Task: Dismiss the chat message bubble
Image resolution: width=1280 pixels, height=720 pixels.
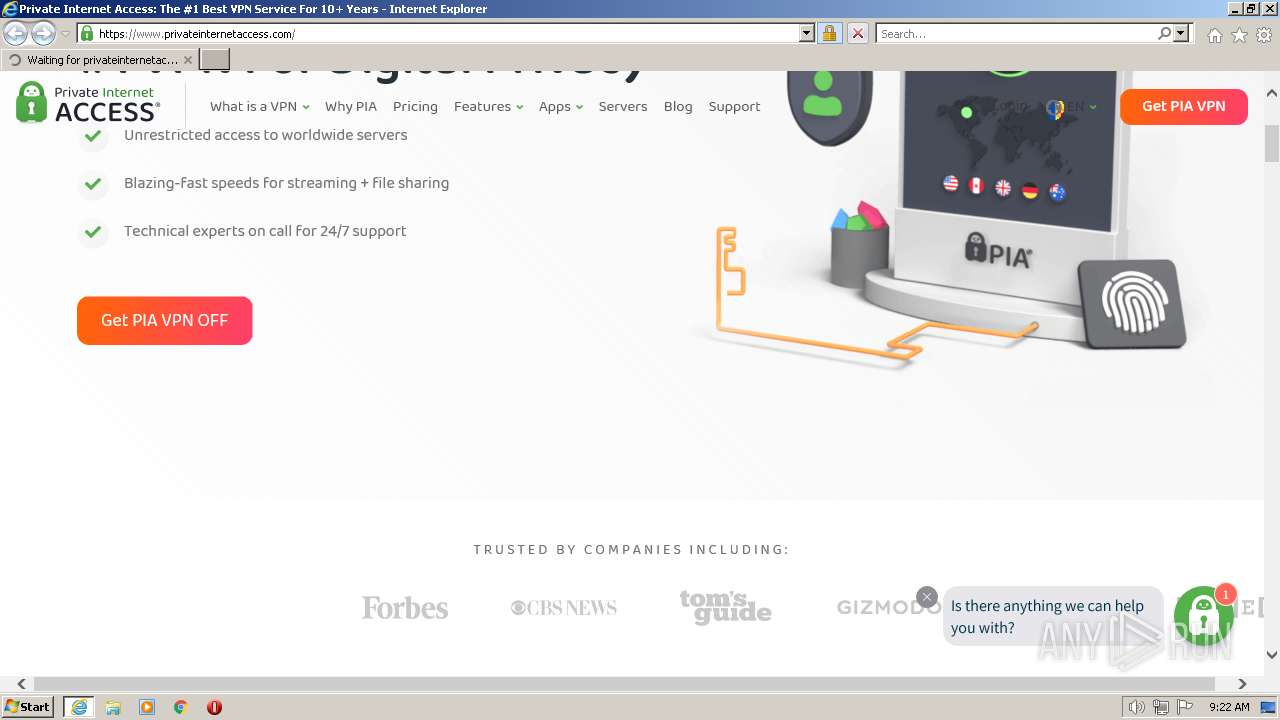Action: coord(927,597)
